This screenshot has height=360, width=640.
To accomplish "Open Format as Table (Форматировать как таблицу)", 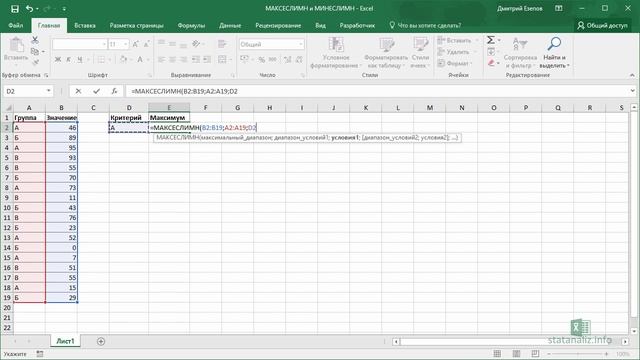I will click(386, 53).
